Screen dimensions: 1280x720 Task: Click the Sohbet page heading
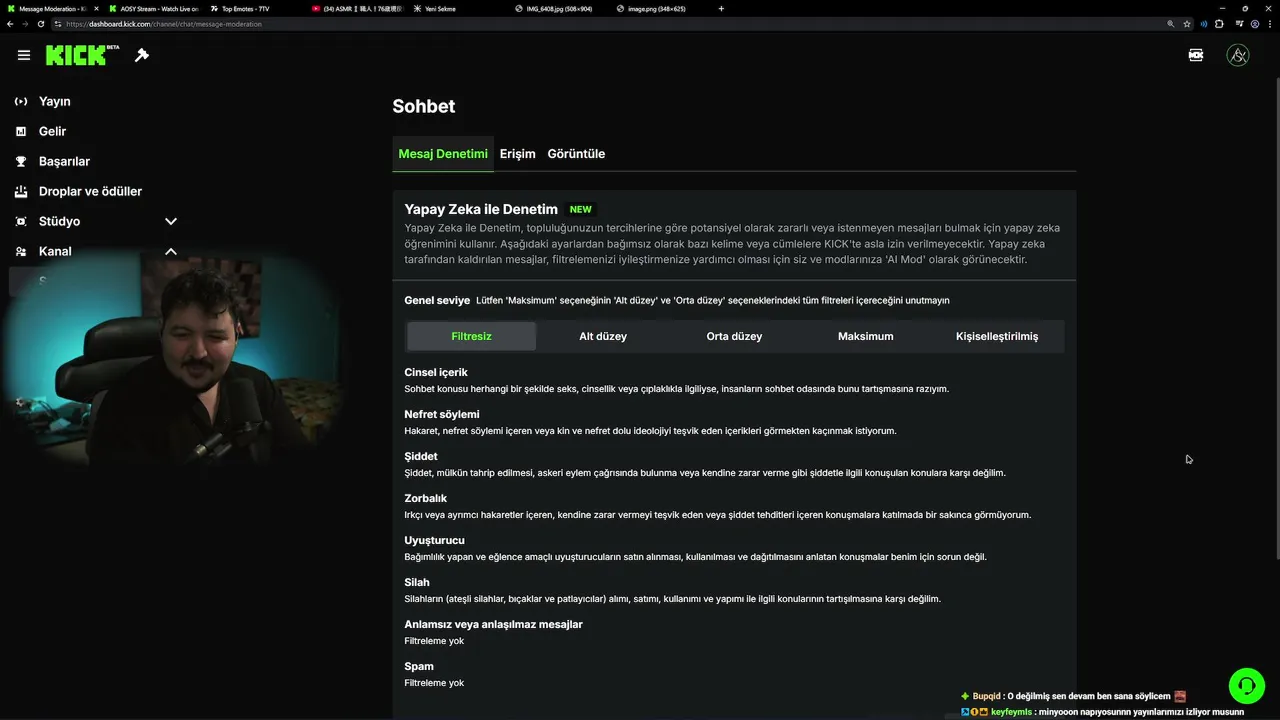424,106
